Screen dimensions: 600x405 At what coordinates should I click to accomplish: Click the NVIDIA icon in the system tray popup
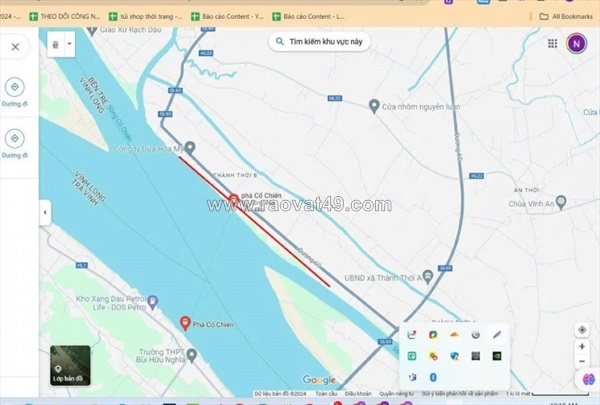(497, 356)
